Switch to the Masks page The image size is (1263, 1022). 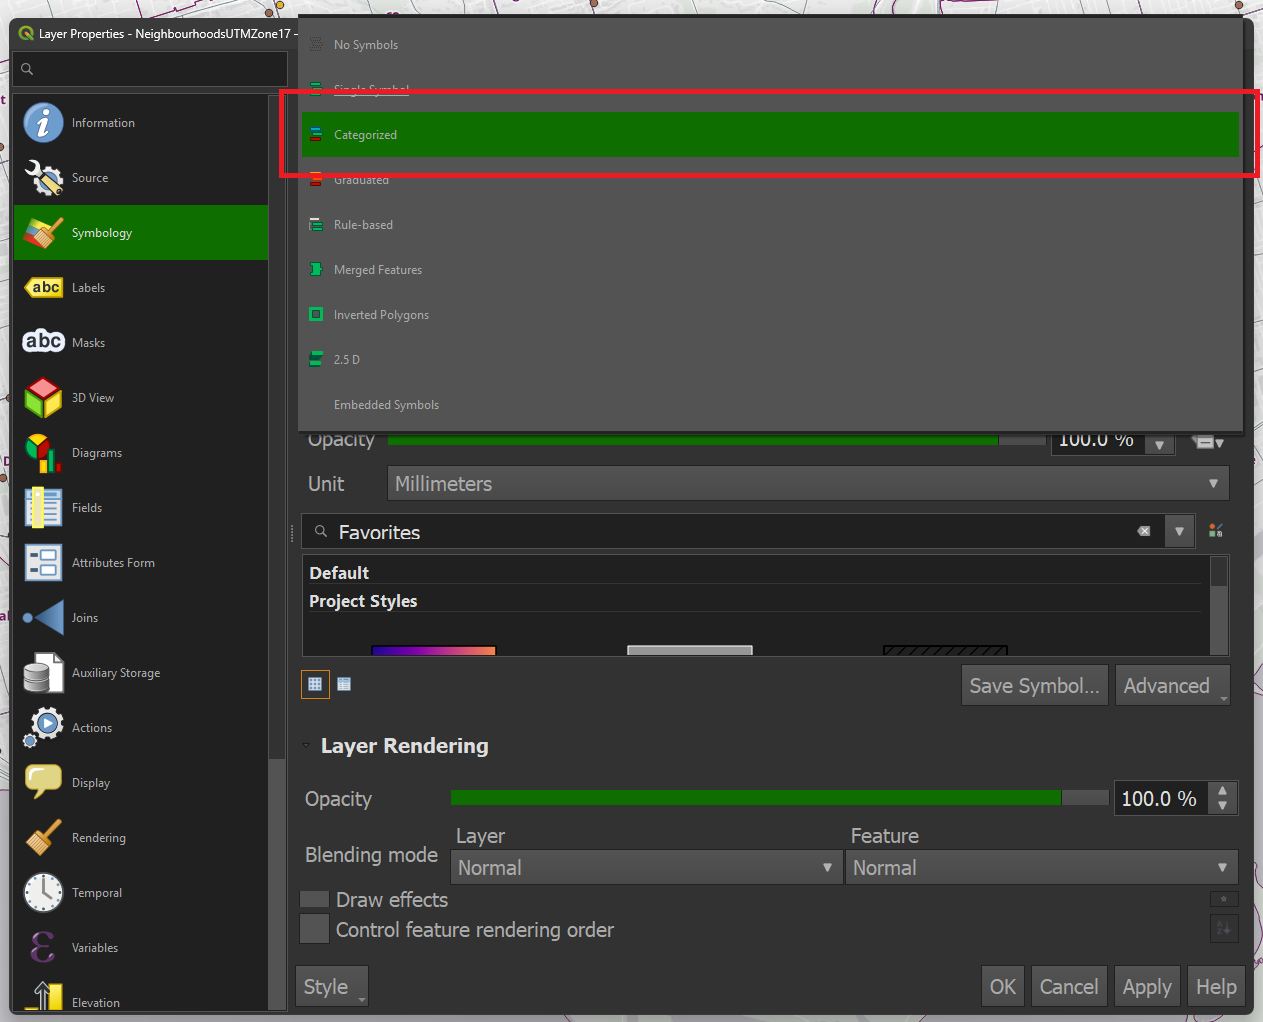[x=141, y=343]
